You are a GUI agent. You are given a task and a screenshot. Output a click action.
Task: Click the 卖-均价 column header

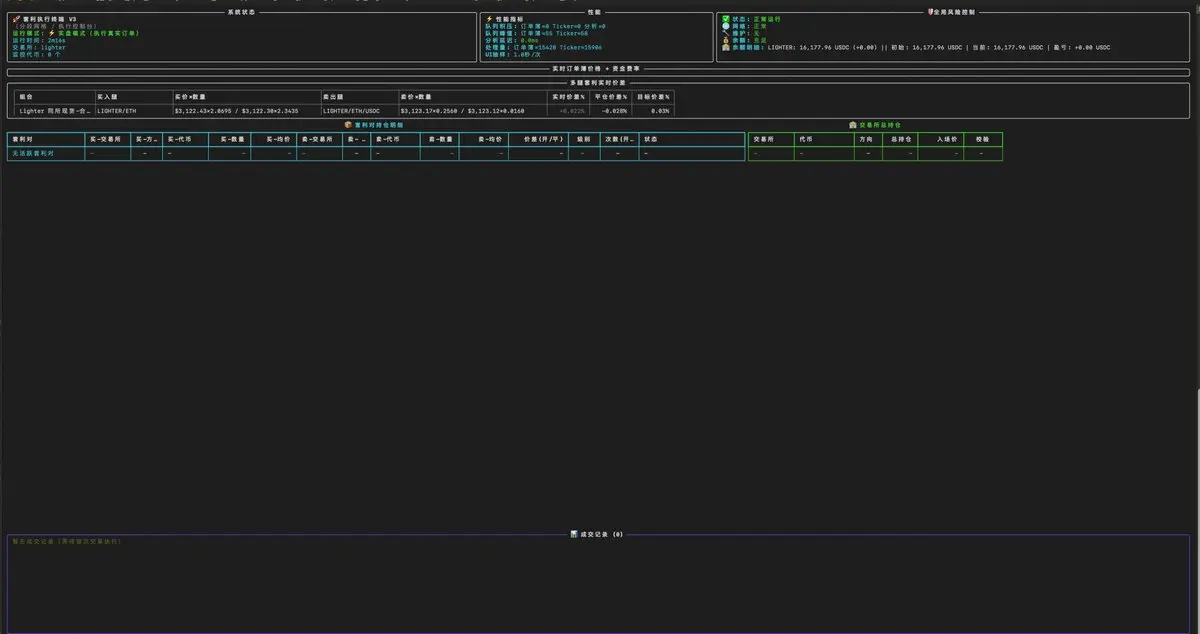(490, 139)
